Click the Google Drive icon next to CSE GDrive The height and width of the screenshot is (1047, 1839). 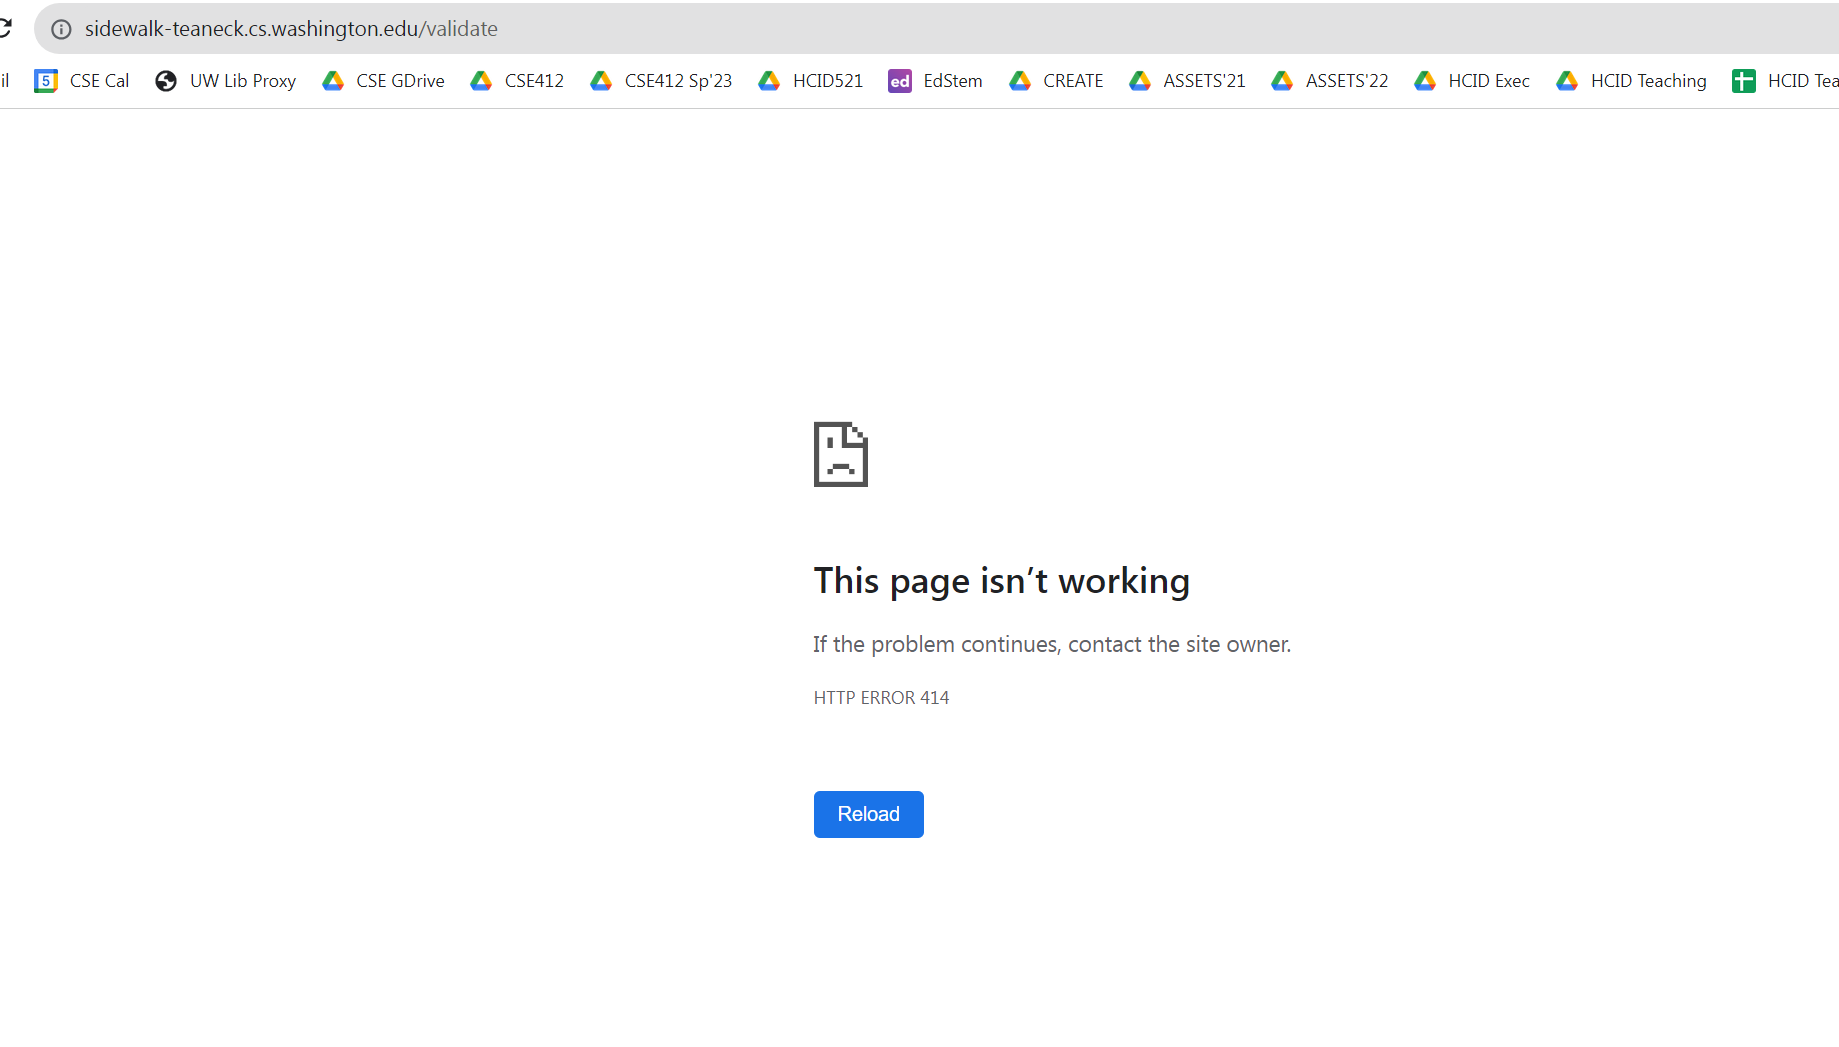tap(333, 81)
